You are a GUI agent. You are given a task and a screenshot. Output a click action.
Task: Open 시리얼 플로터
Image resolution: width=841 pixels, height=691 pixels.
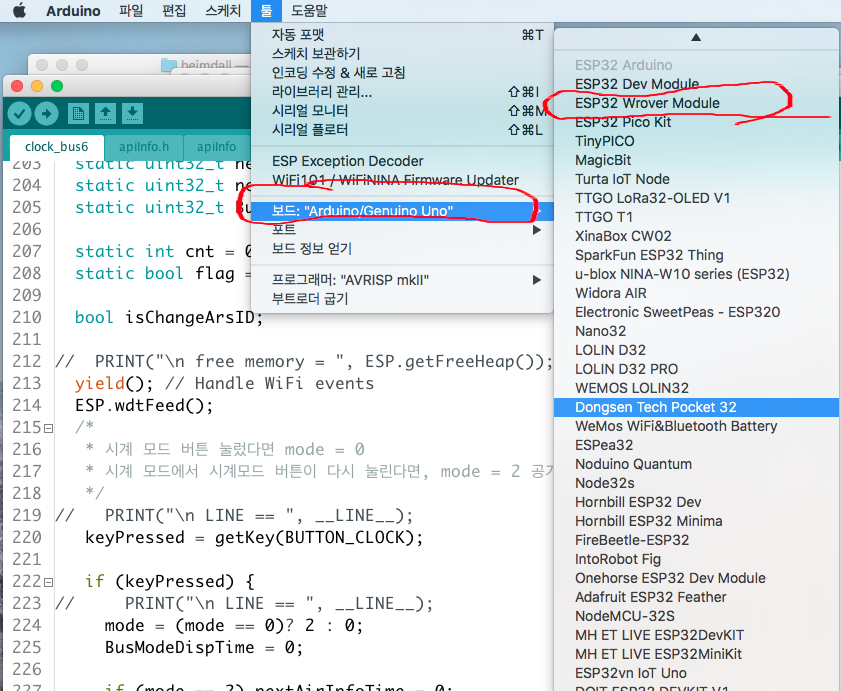pos(402,130)
